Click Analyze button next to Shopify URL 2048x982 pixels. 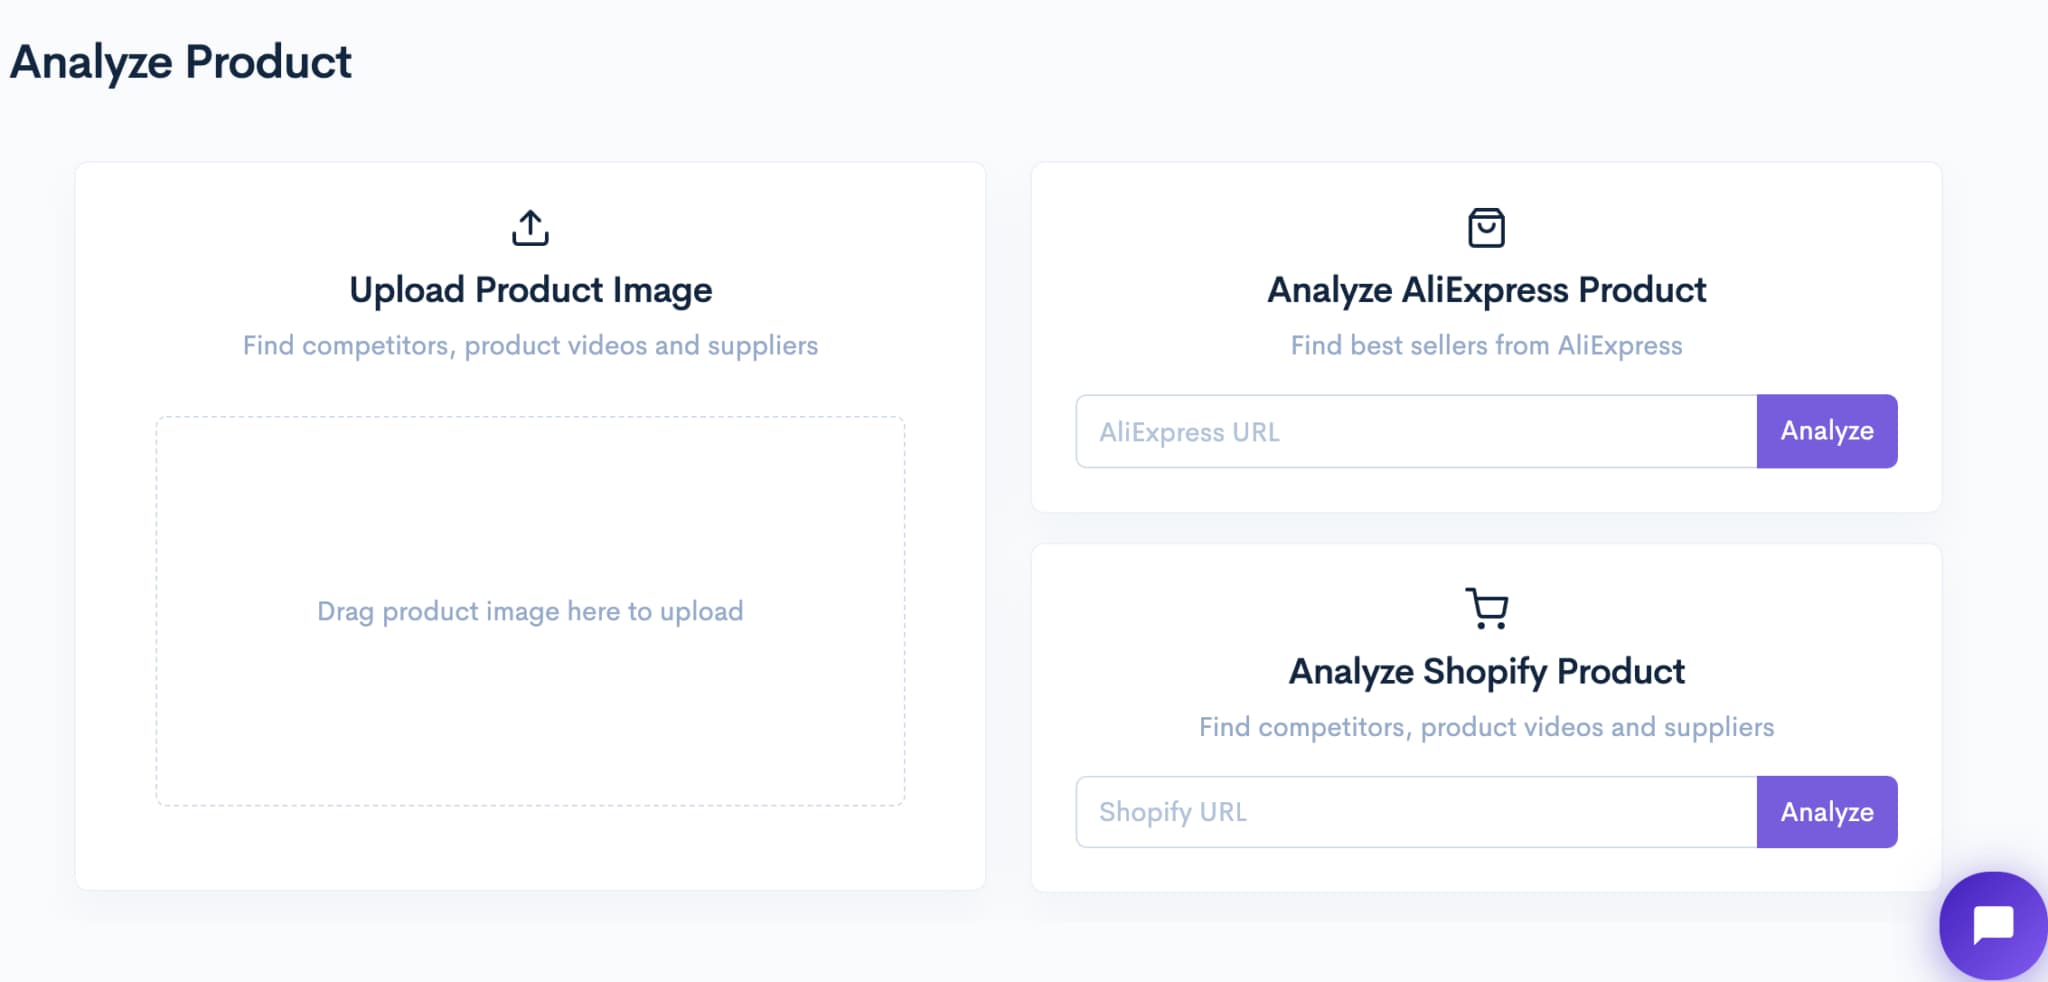[x=1827, y=812]
